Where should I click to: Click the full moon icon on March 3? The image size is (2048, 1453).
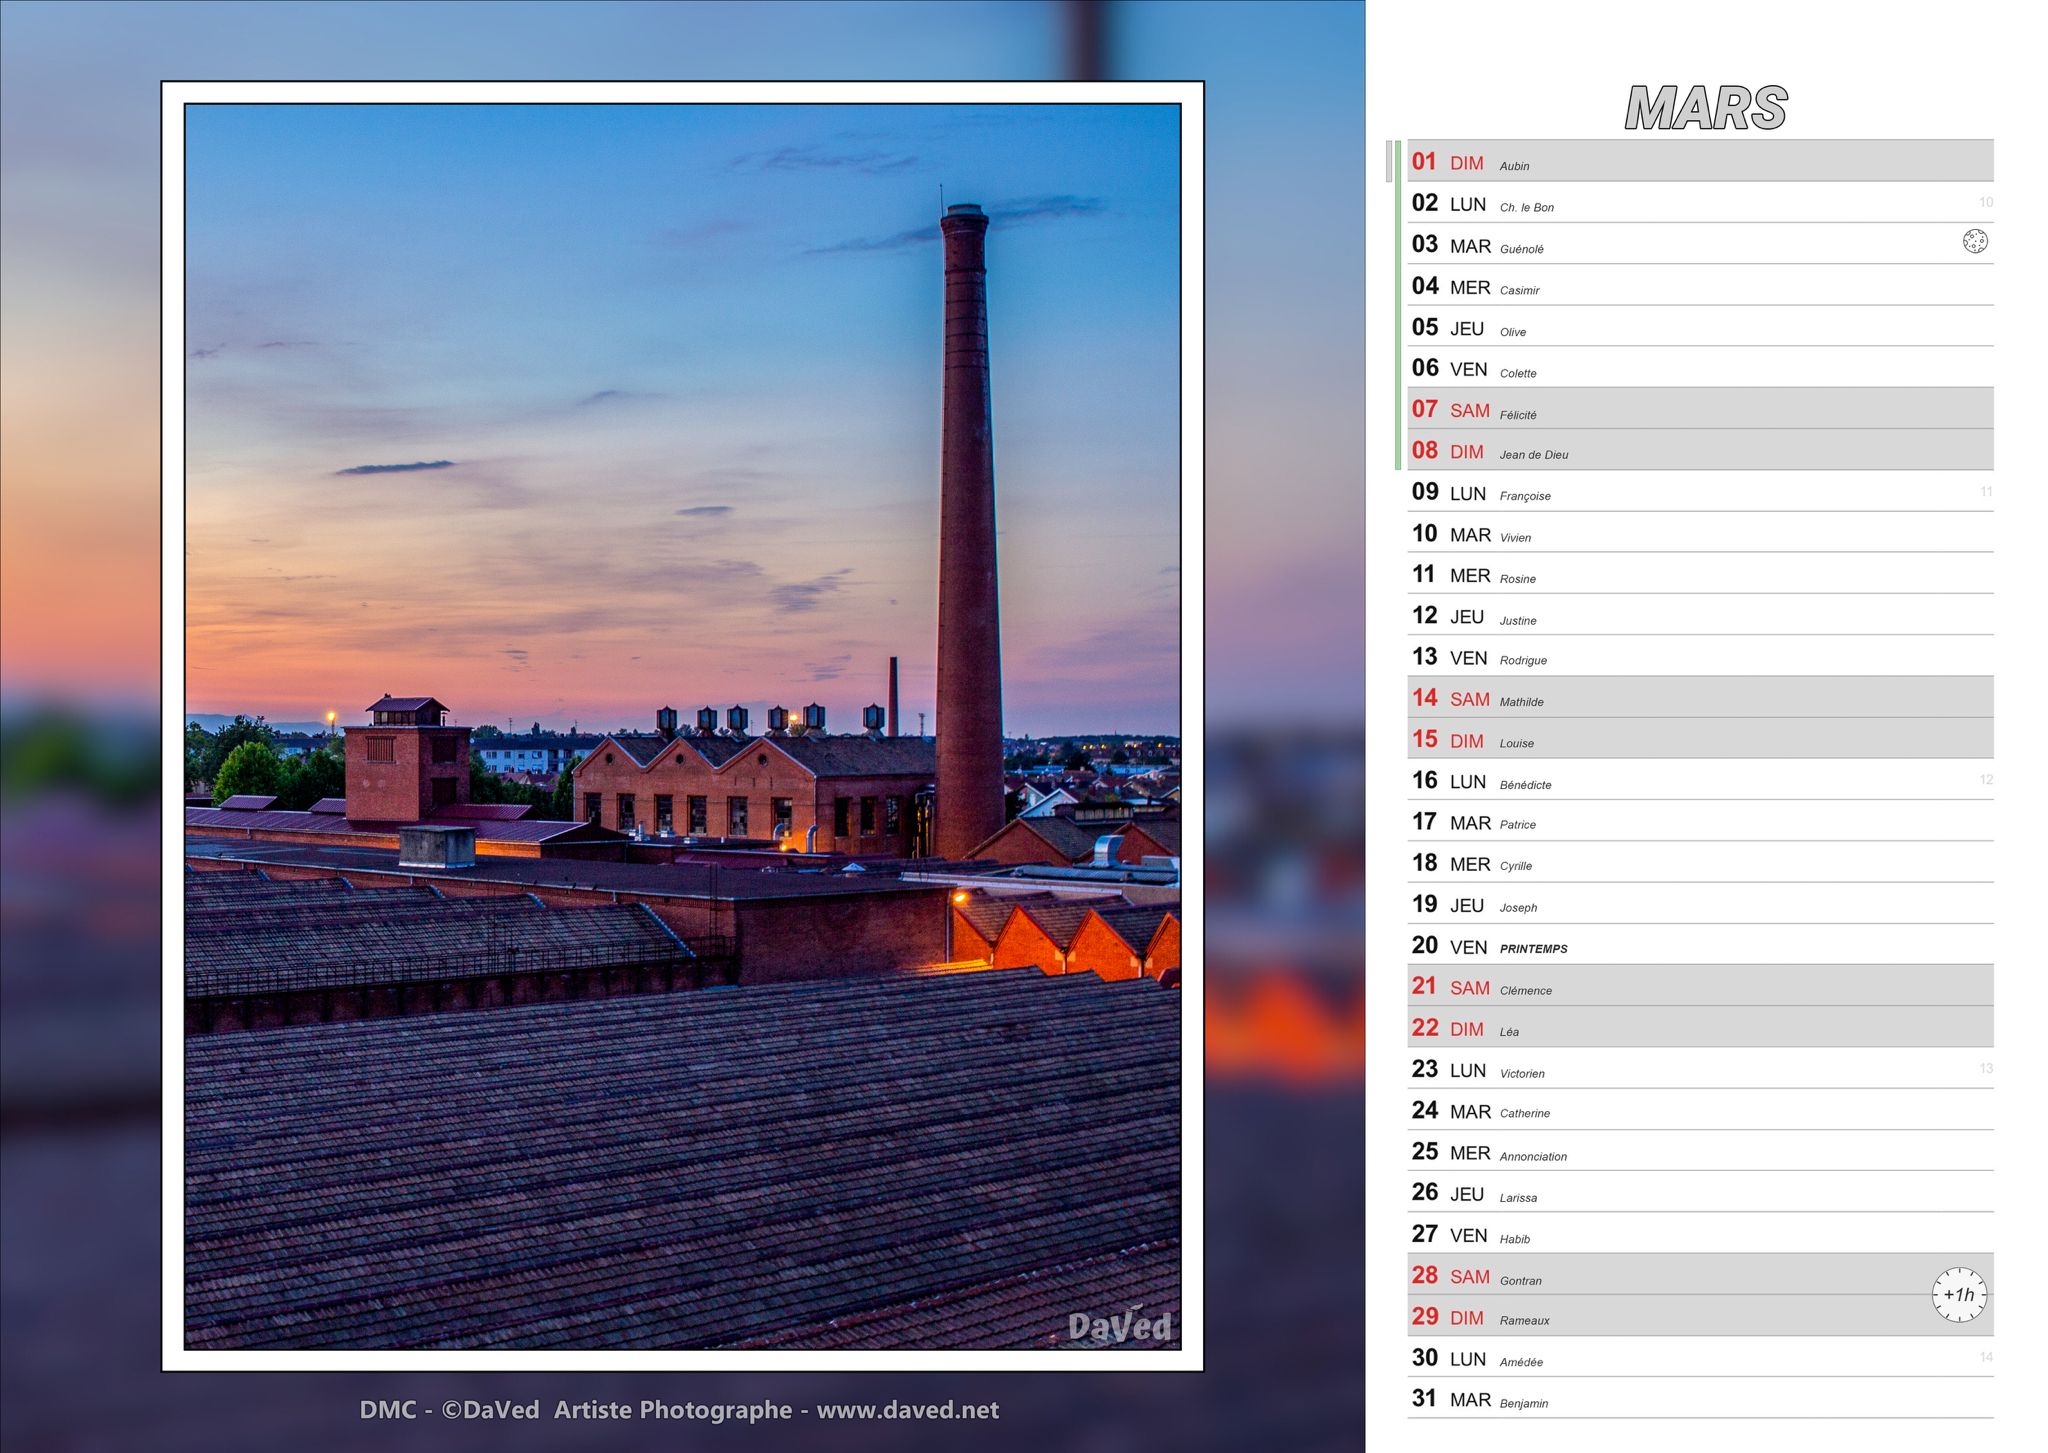click(1977, 241)
